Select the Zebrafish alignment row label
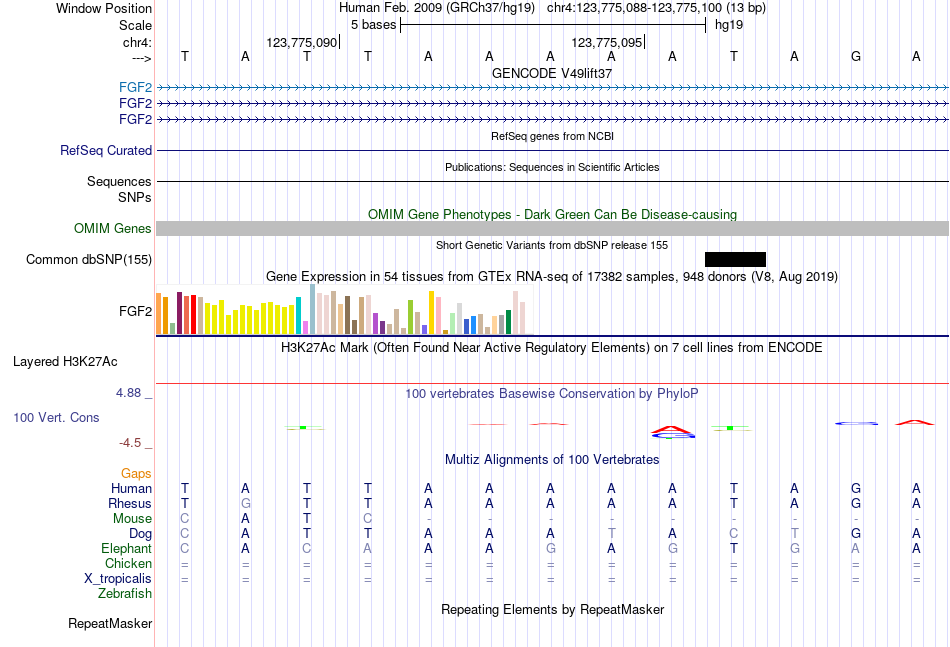This screenshot has width=950, height=647. 125,594
